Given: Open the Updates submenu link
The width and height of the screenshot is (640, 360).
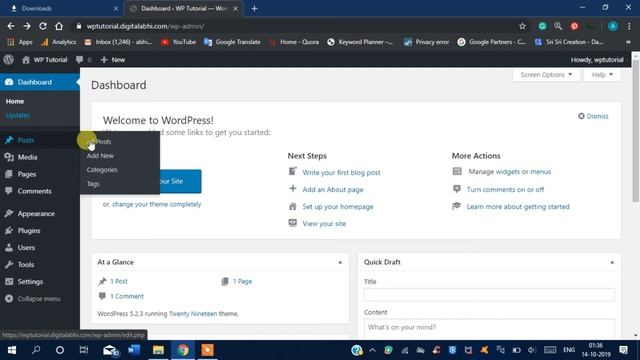Looking at the screenshot, I should tap(18, 115).
